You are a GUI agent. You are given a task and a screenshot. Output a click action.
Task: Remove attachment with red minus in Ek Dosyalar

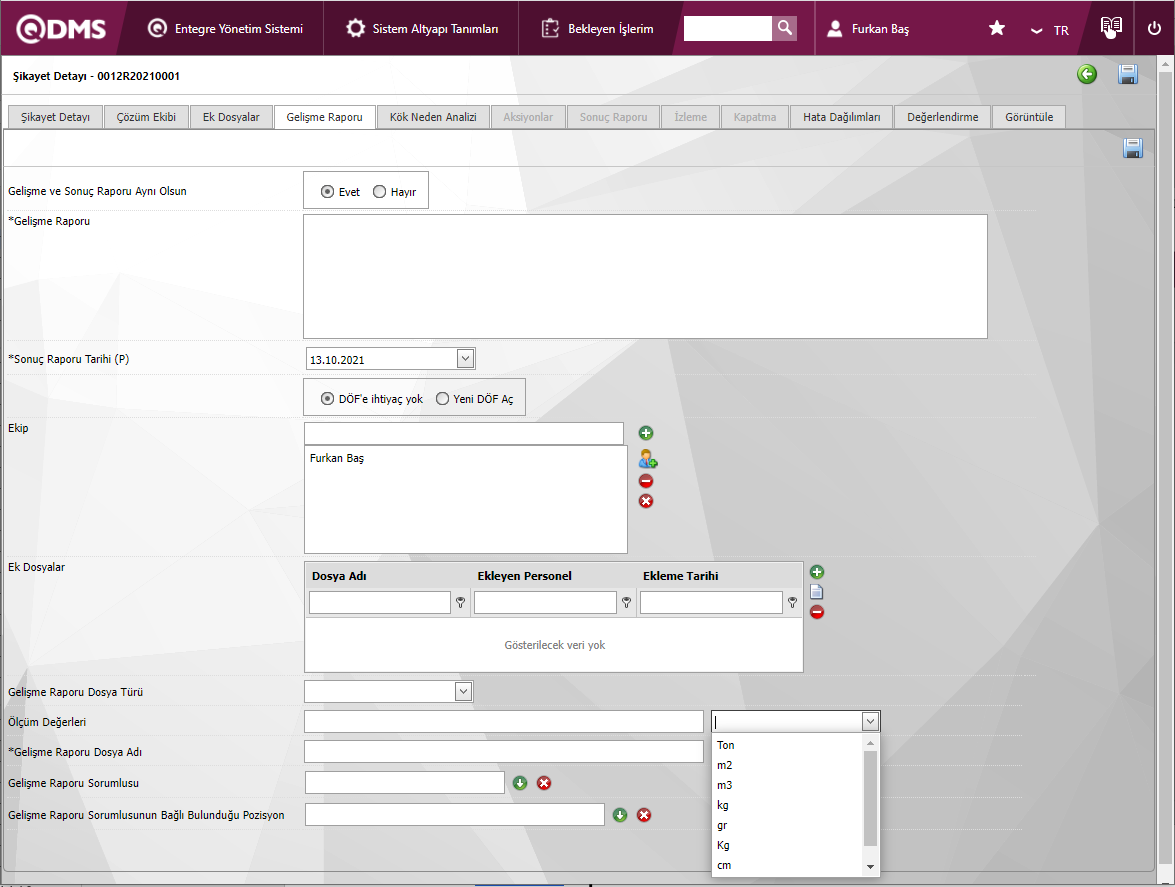tap(817, 612)
